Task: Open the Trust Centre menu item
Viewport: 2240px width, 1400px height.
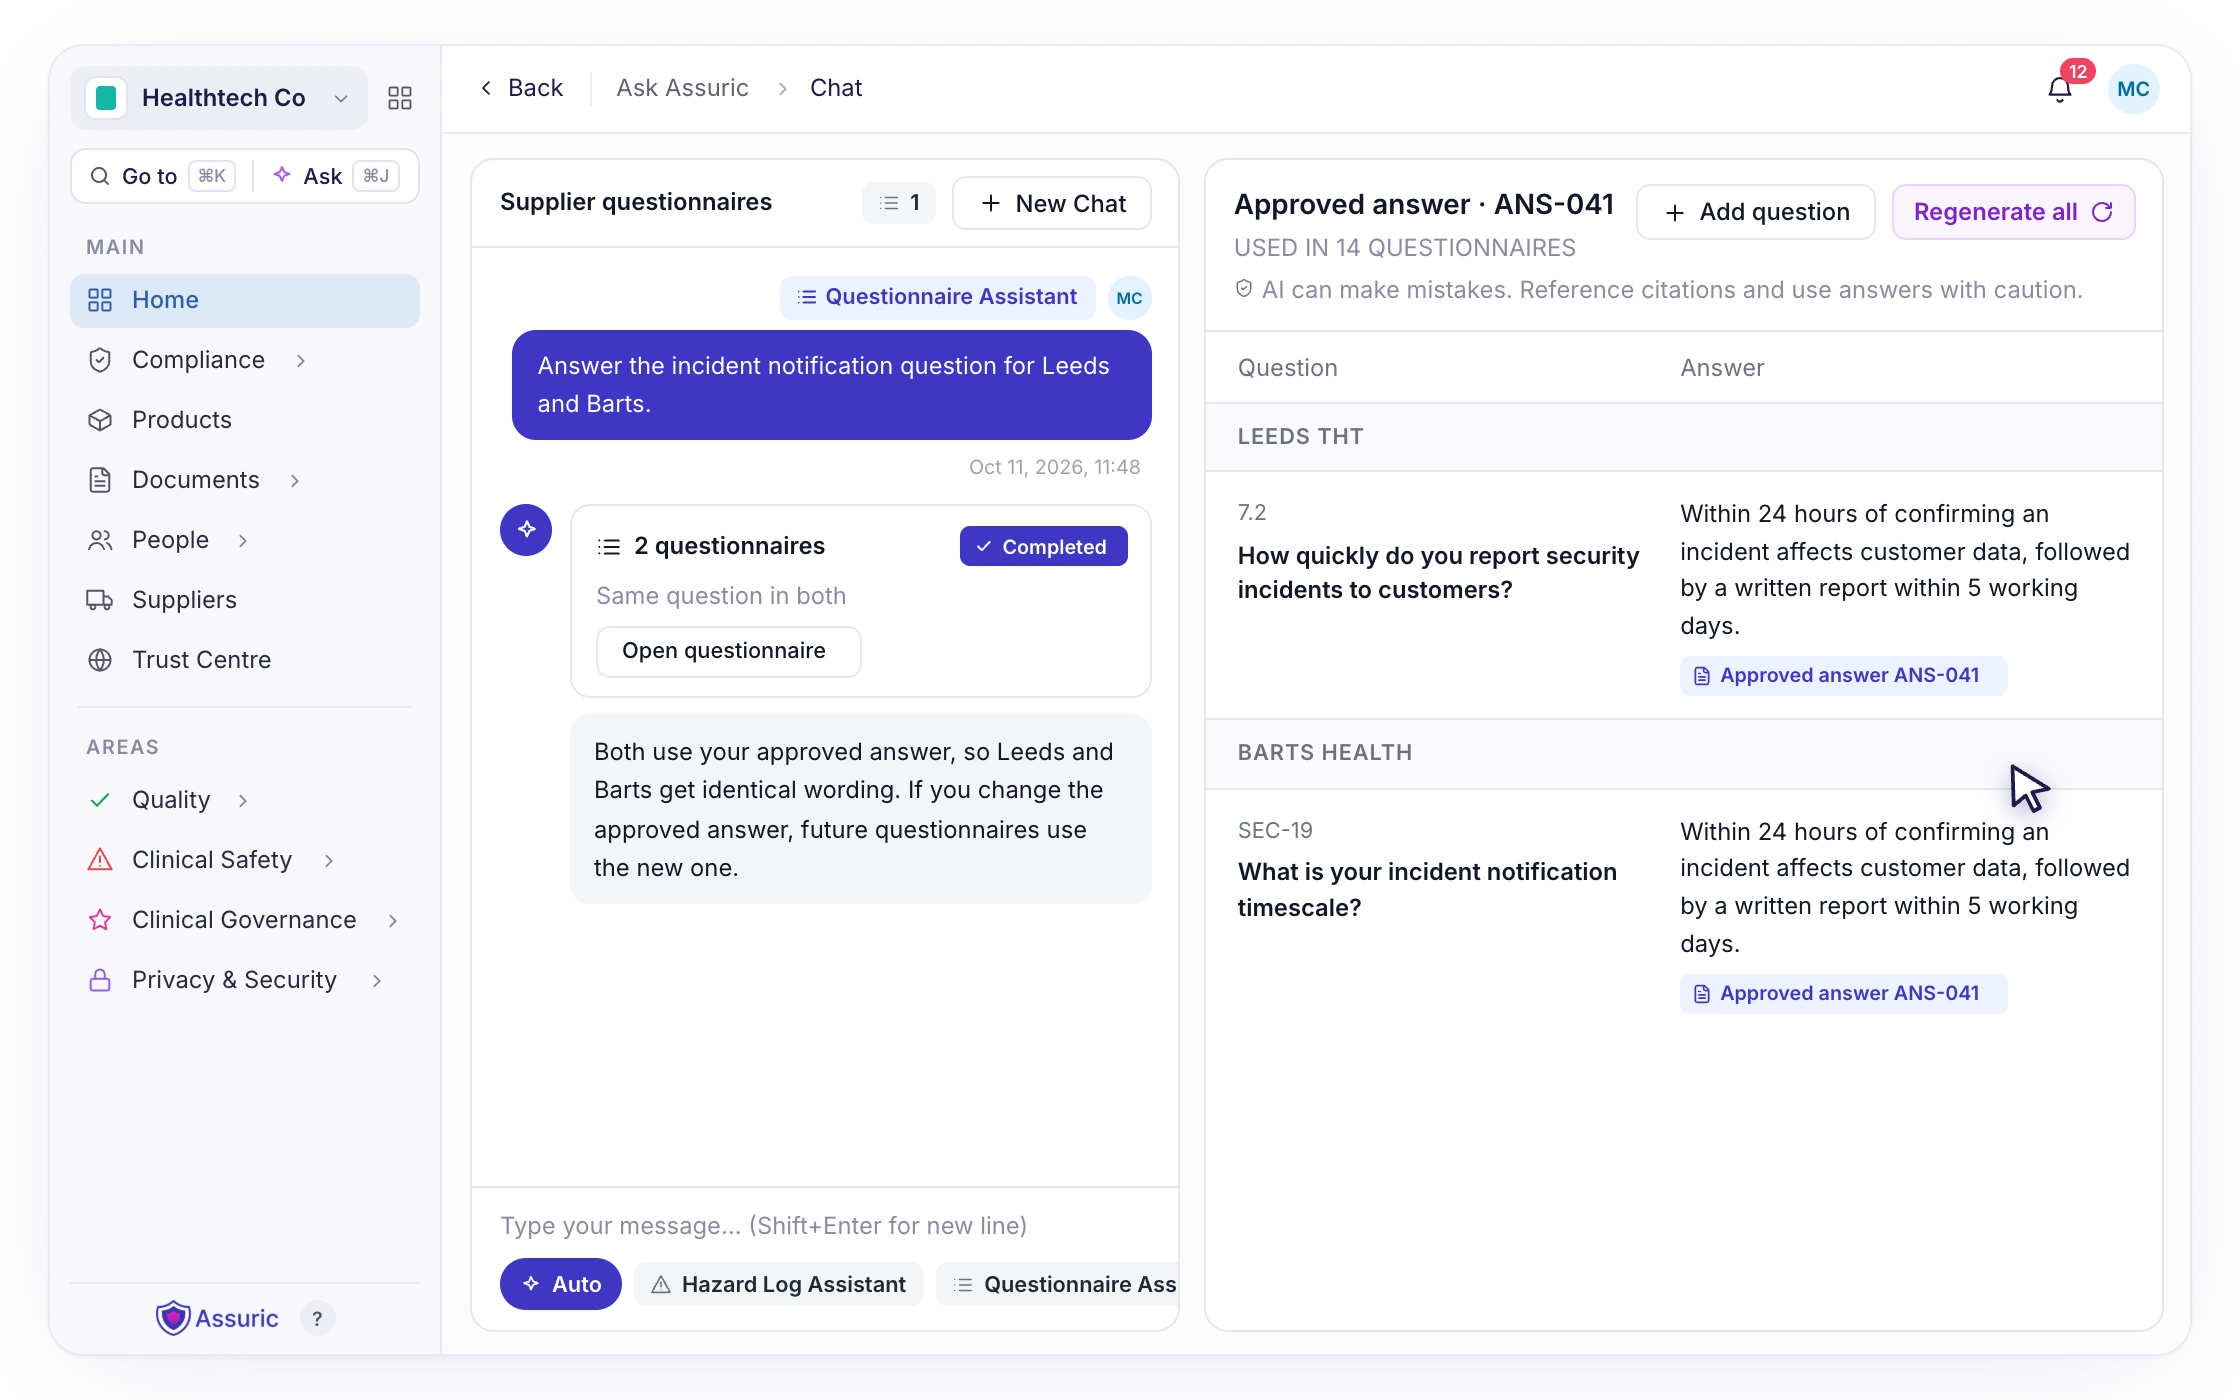Action: pyautogui.click(x=245, y=660)
